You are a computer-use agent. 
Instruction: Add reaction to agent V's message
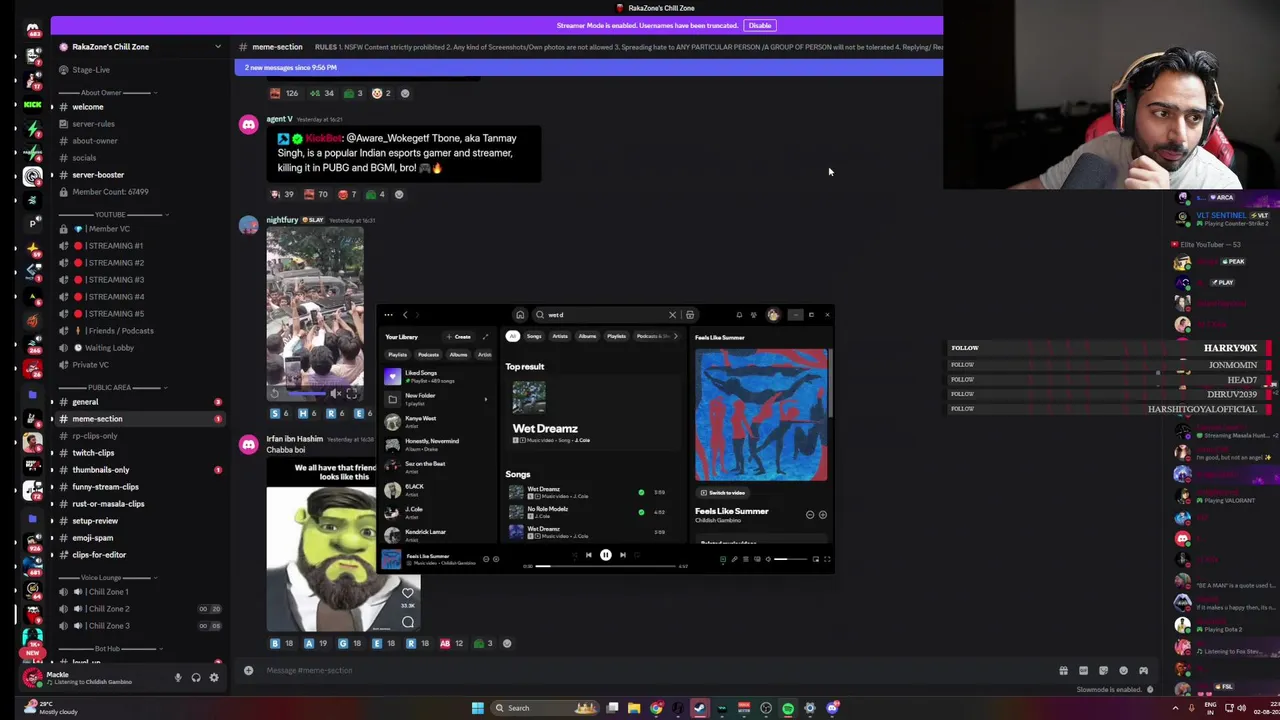(399, 194)
